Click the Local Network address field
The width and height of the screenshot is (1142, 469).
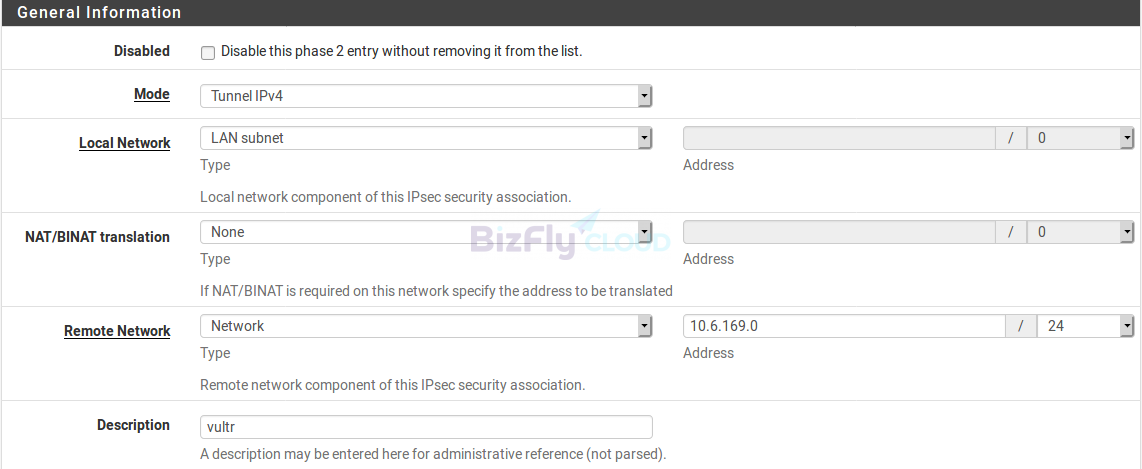pos(839,138)
